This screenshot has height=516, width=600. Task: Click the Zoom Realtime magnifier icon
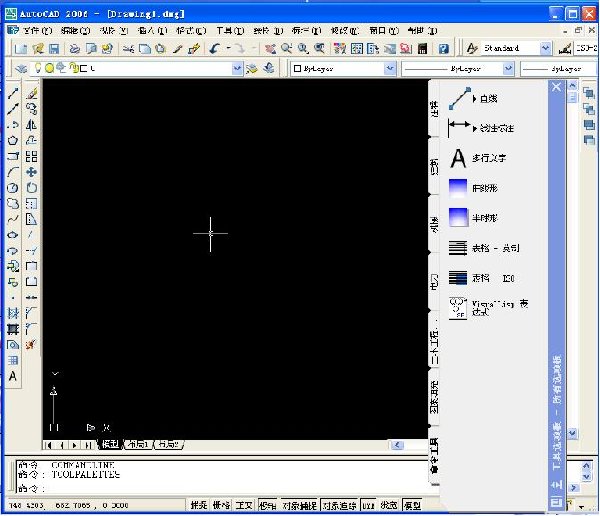(x=286, y=49)
